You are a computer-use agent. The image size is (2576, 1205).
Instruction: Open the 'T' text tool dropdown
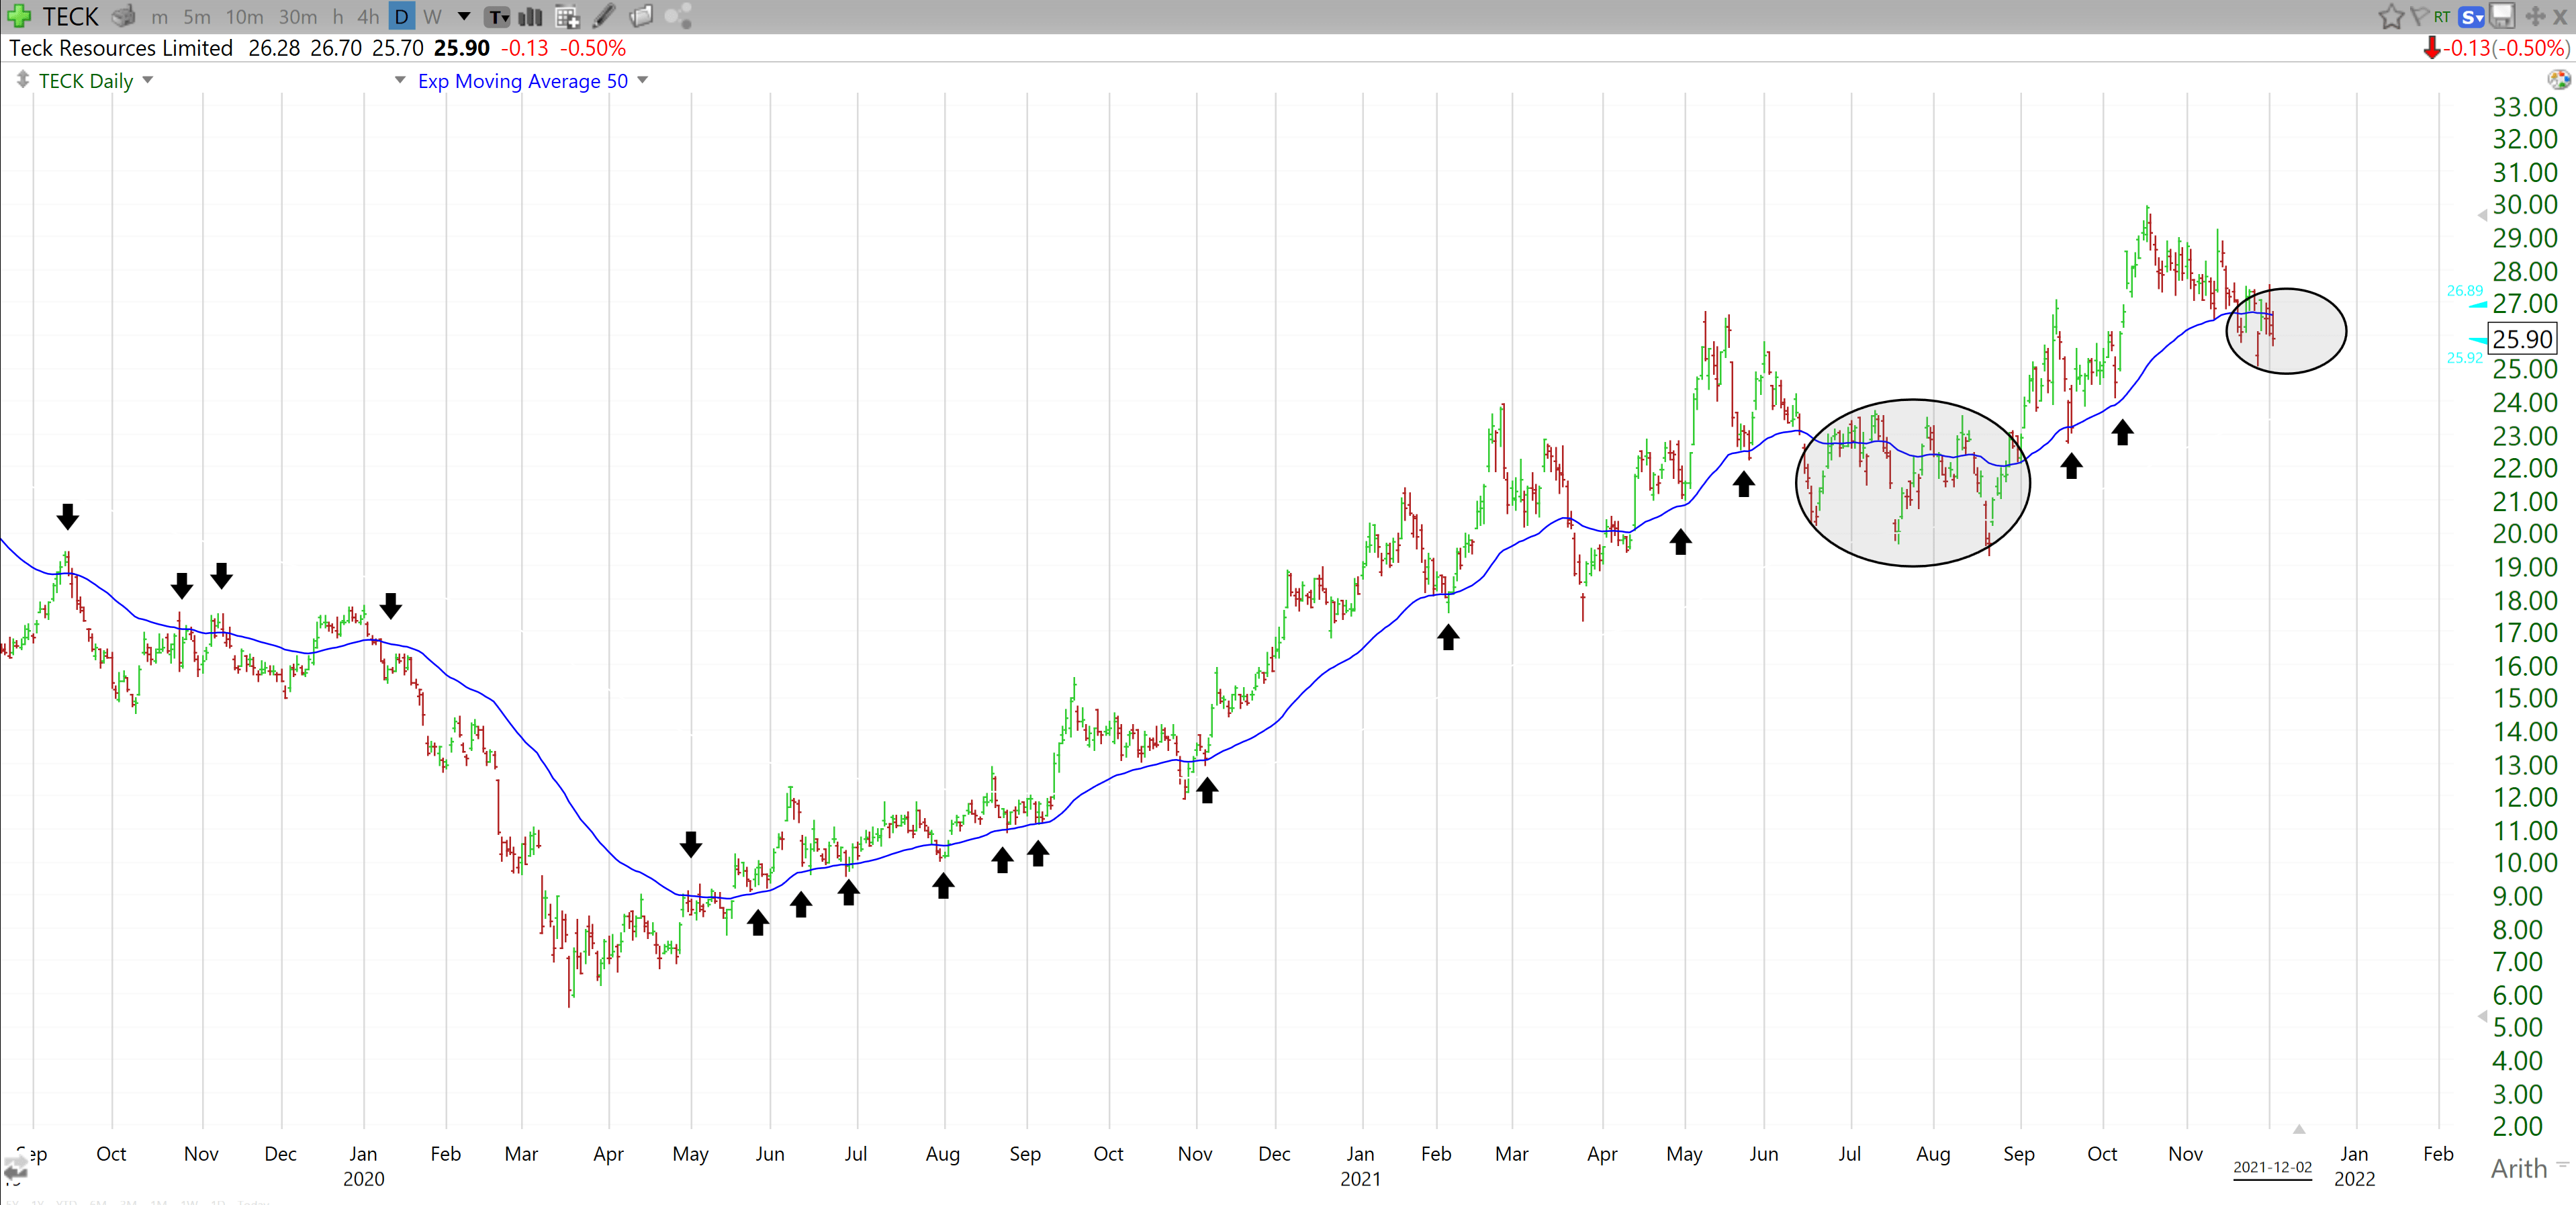tap(497, 17)
